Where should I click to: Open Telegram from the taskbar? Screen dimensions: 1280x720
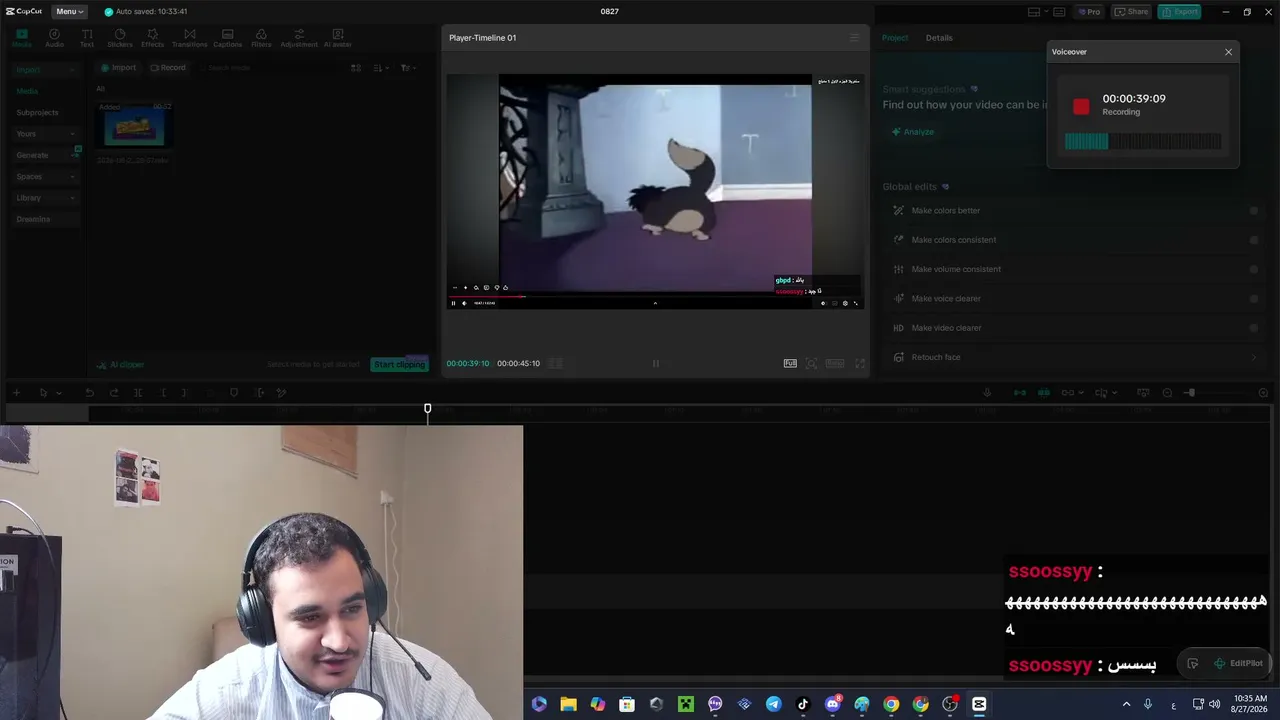click(x=773, y=704)
